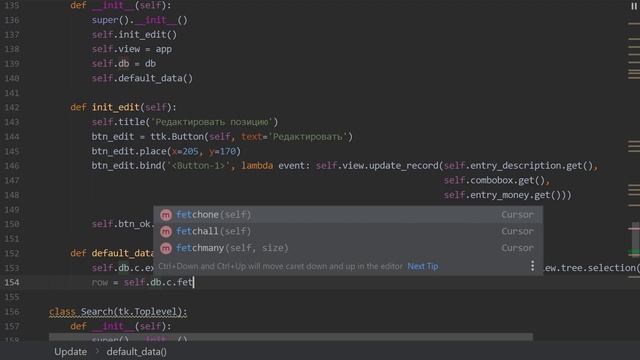Click Update breadcrumb in bottom bar

pos(71,351)
